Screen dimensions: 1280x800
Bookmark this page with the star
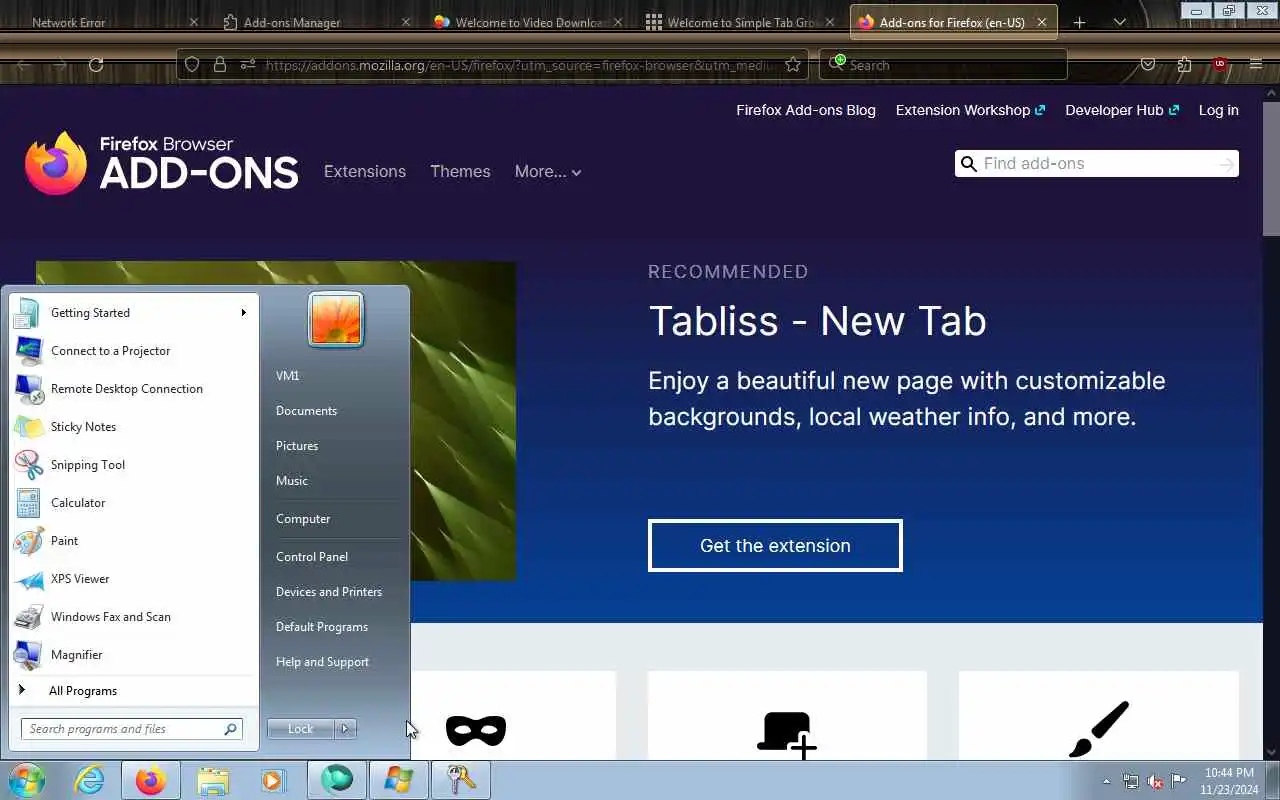793,65
